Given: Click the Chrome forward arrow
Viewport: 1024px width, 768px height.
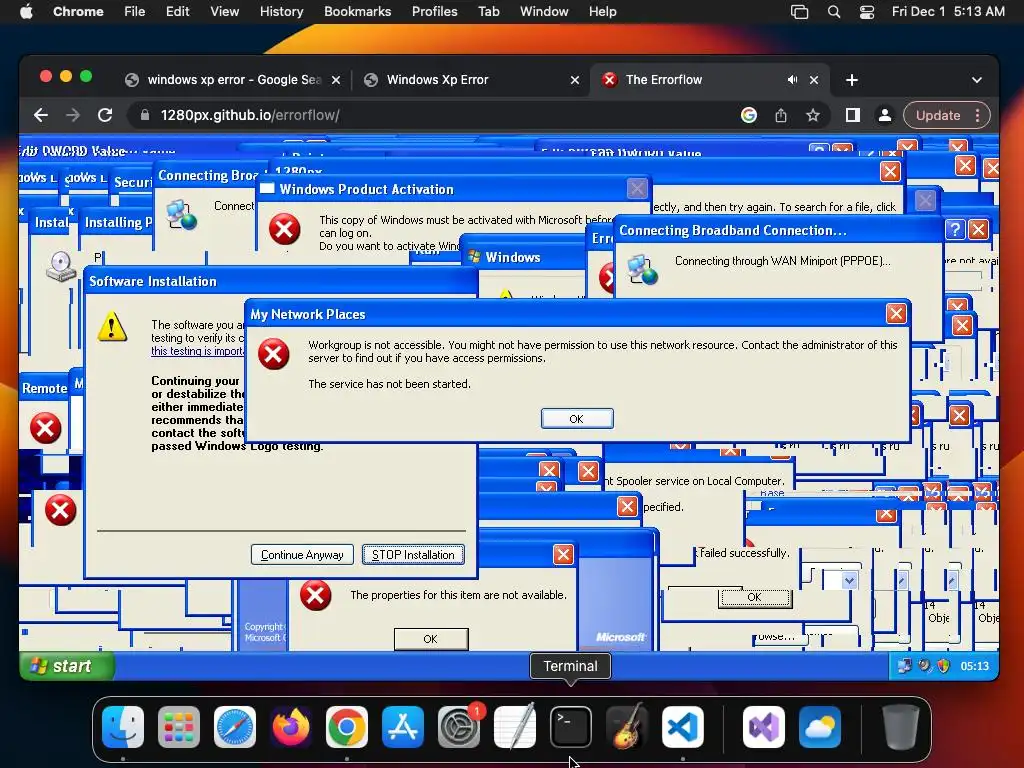Looking at the screenshot, I should [72, 116].
